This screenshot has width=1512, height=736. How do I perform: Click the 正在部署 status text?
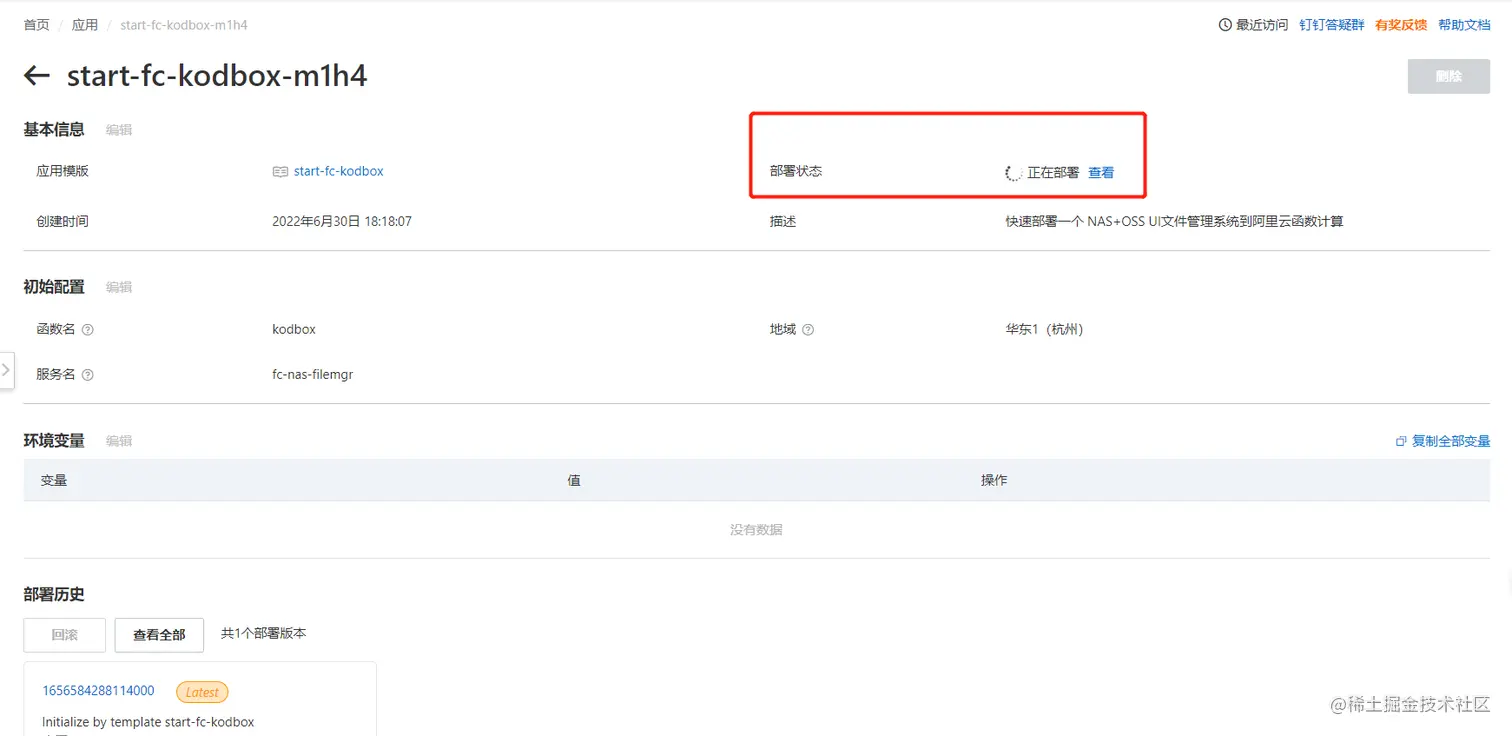click(1053, 173)
